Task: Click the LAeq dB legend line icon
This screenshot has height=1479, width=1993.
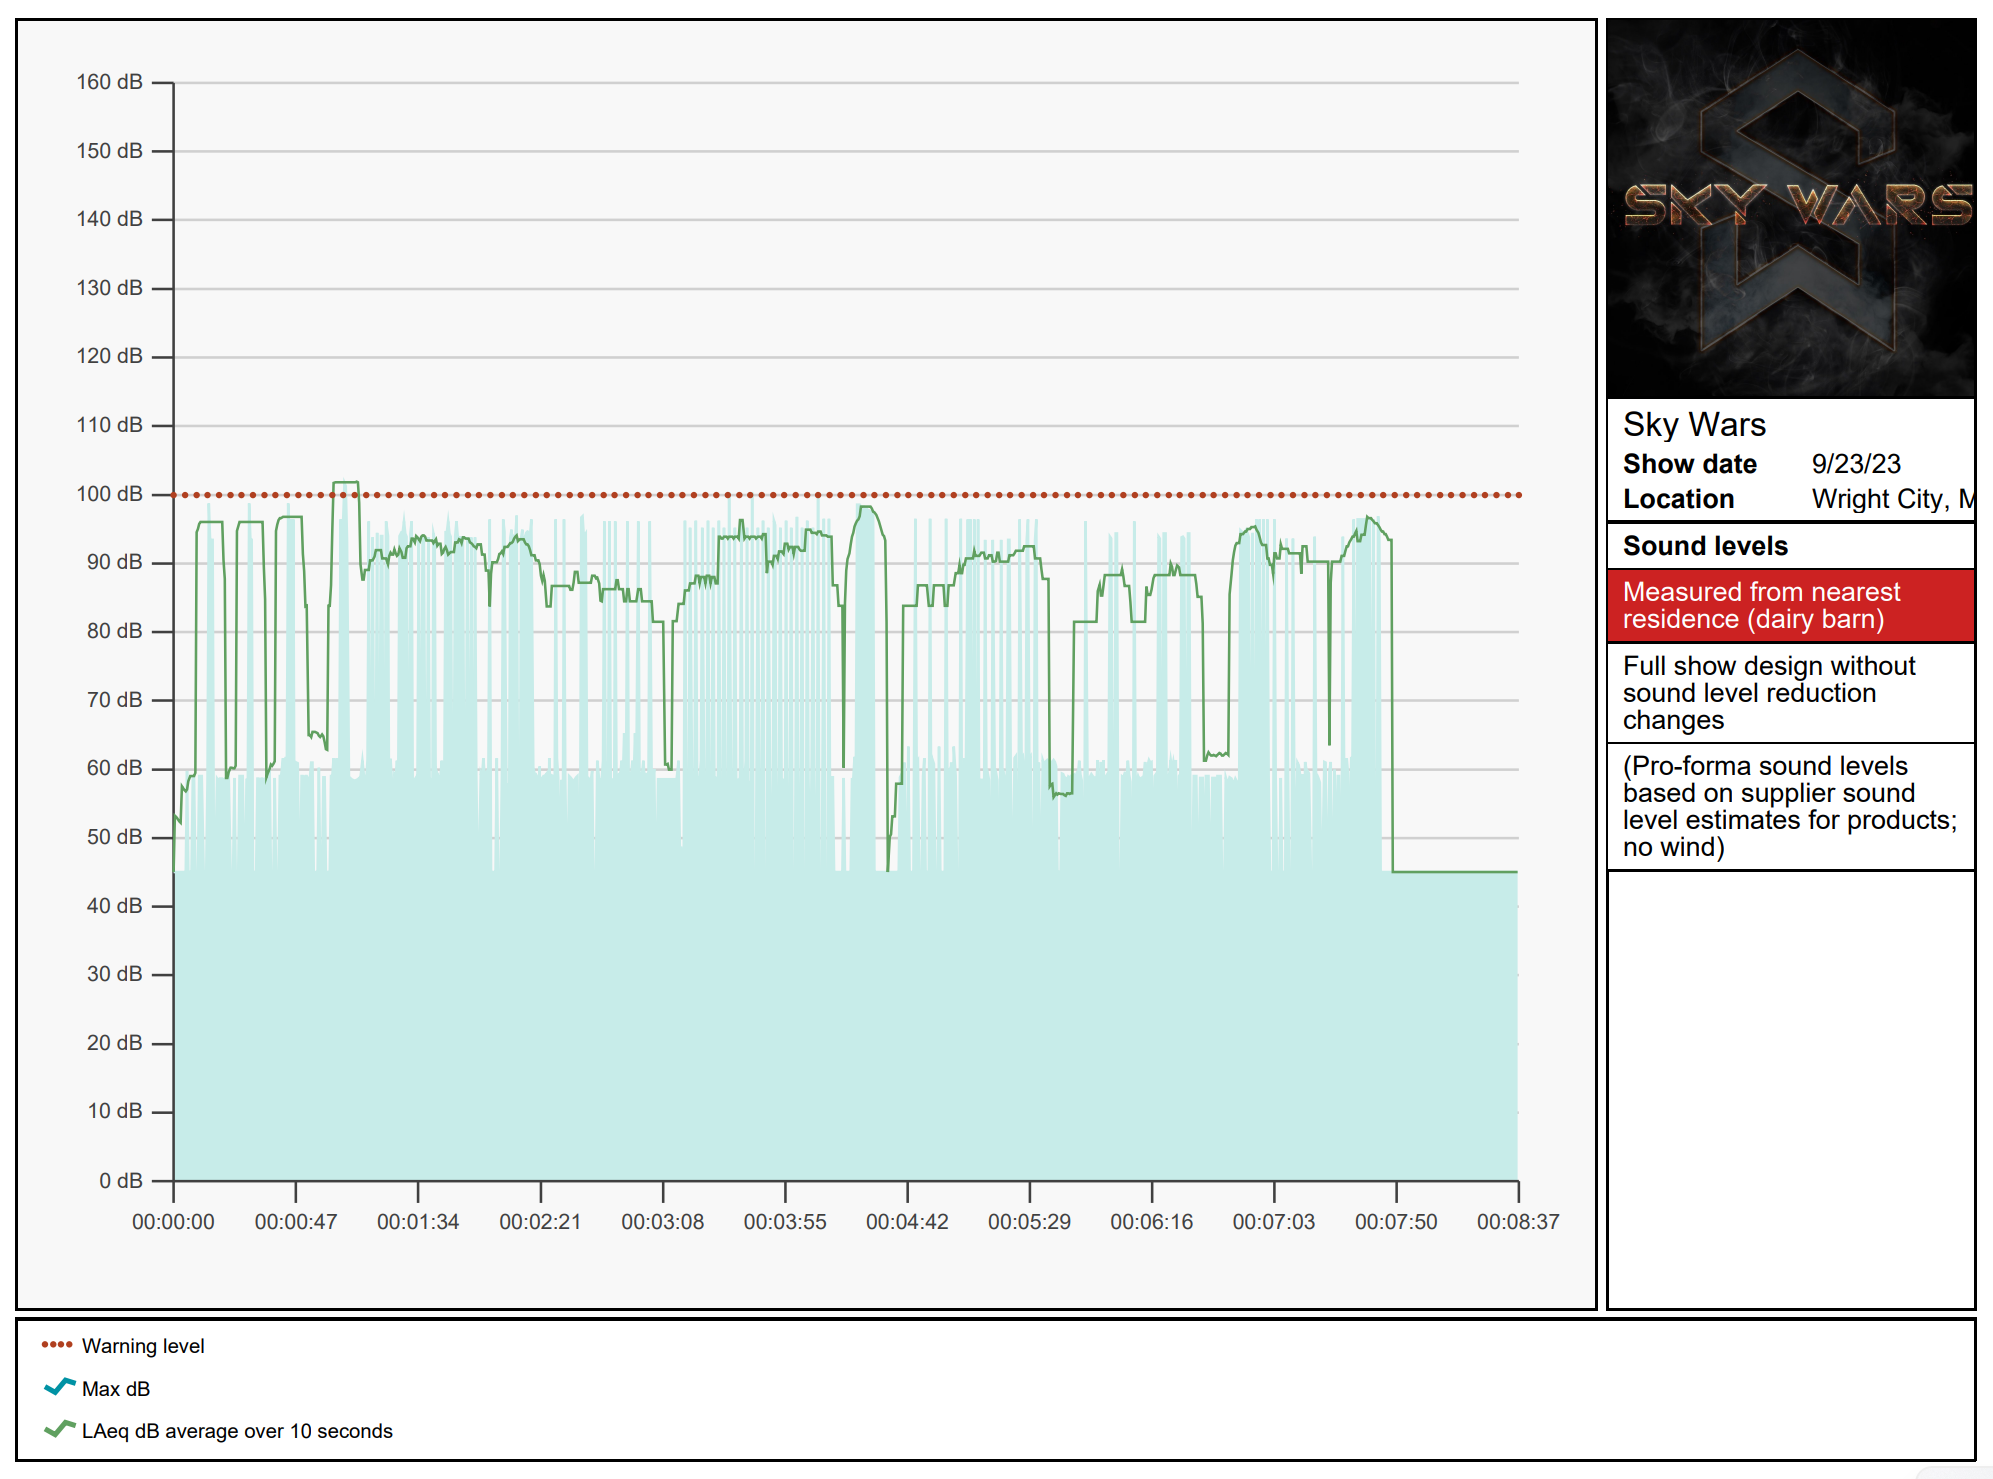Action: click(59, 1429)
